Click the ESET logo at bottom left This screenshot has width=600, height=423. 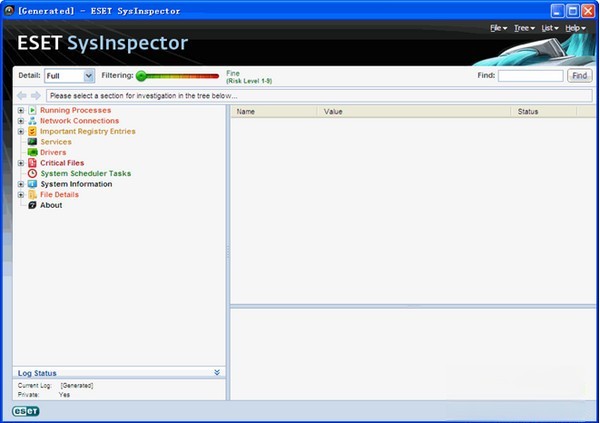pos(26,411)
